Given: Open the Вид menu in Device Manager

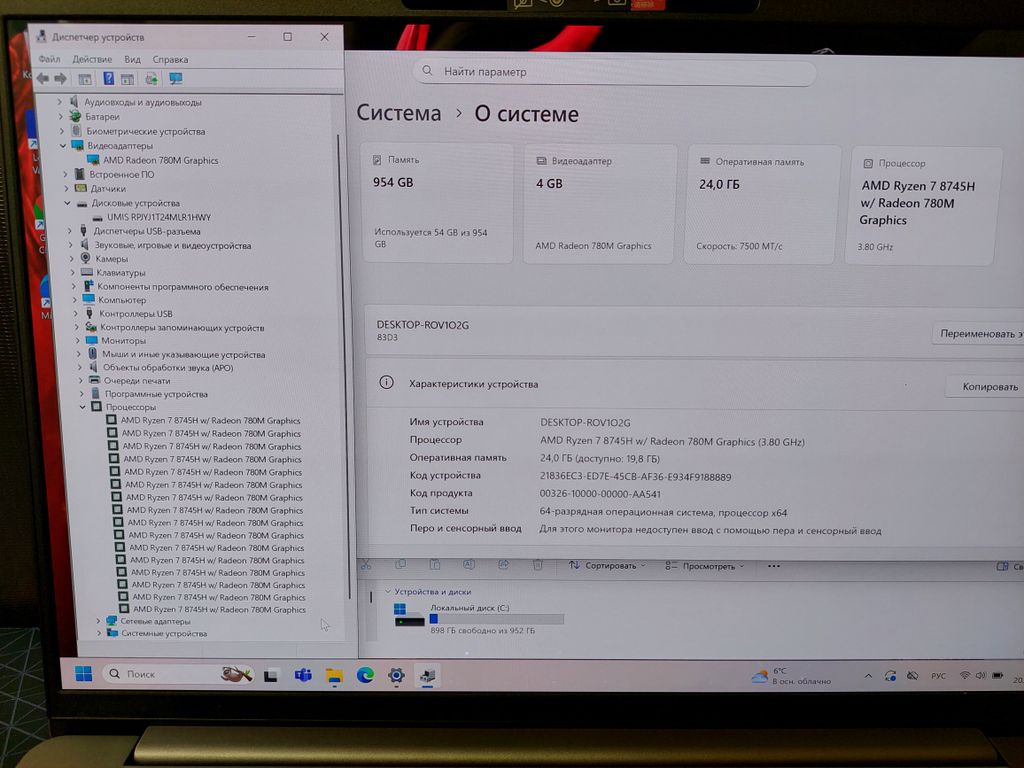Looking at the screenshot, I should pos(132,60).
